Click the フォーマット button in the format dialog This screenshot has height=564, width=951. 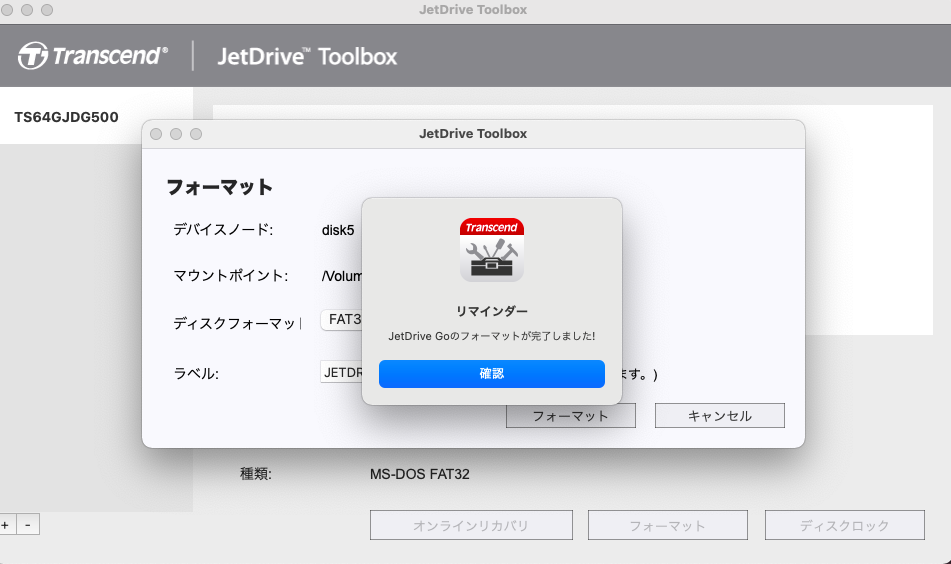(571, 416)
